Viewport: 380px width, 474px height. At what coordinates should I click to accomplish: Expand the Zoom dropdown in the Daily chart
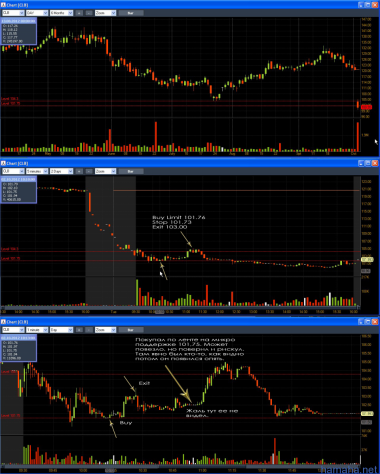[x=105, y=13]
